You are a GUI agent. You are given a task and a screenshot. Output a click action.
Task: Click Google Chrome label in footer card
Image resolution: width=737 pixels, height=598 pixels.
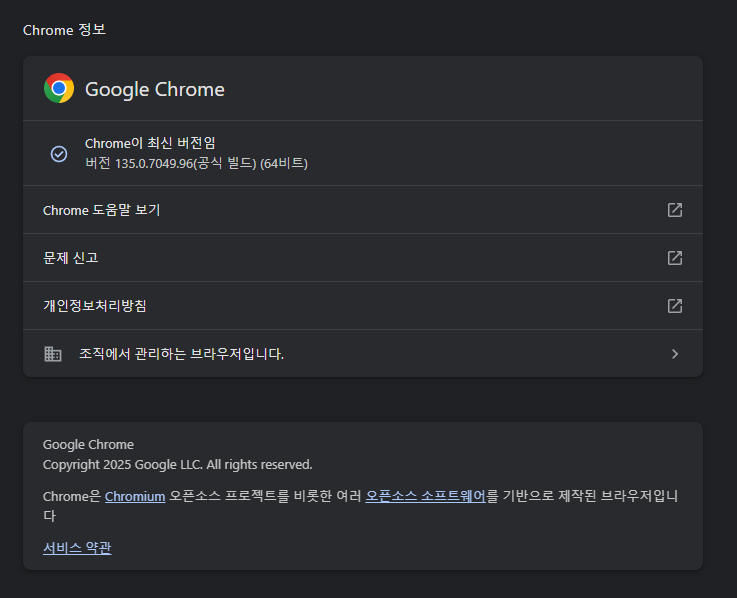point(88,445)
